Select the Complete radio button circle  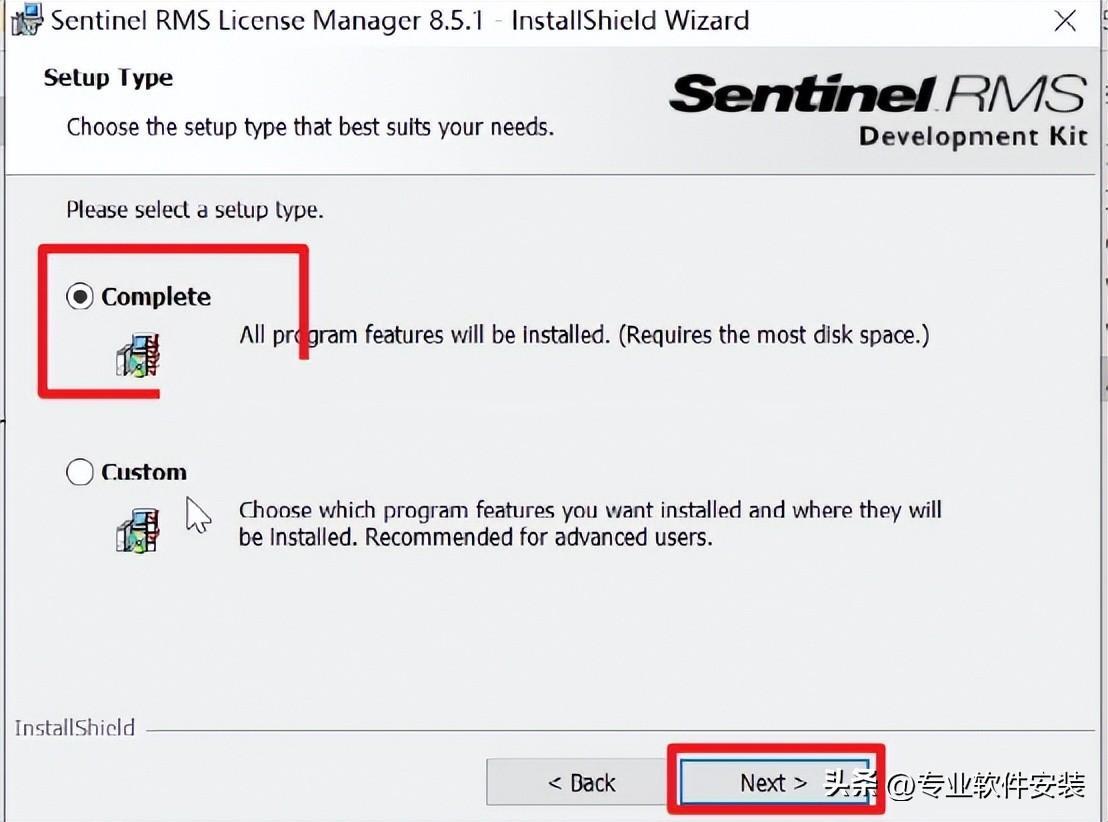(x=80, y=297)
